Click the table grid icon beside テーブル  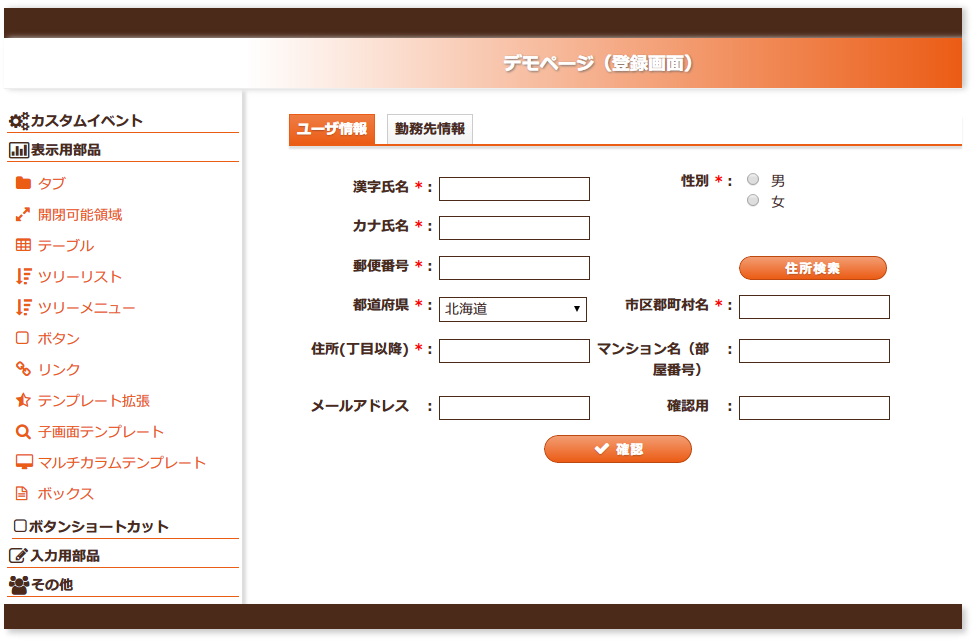click(x=23, y=245)
